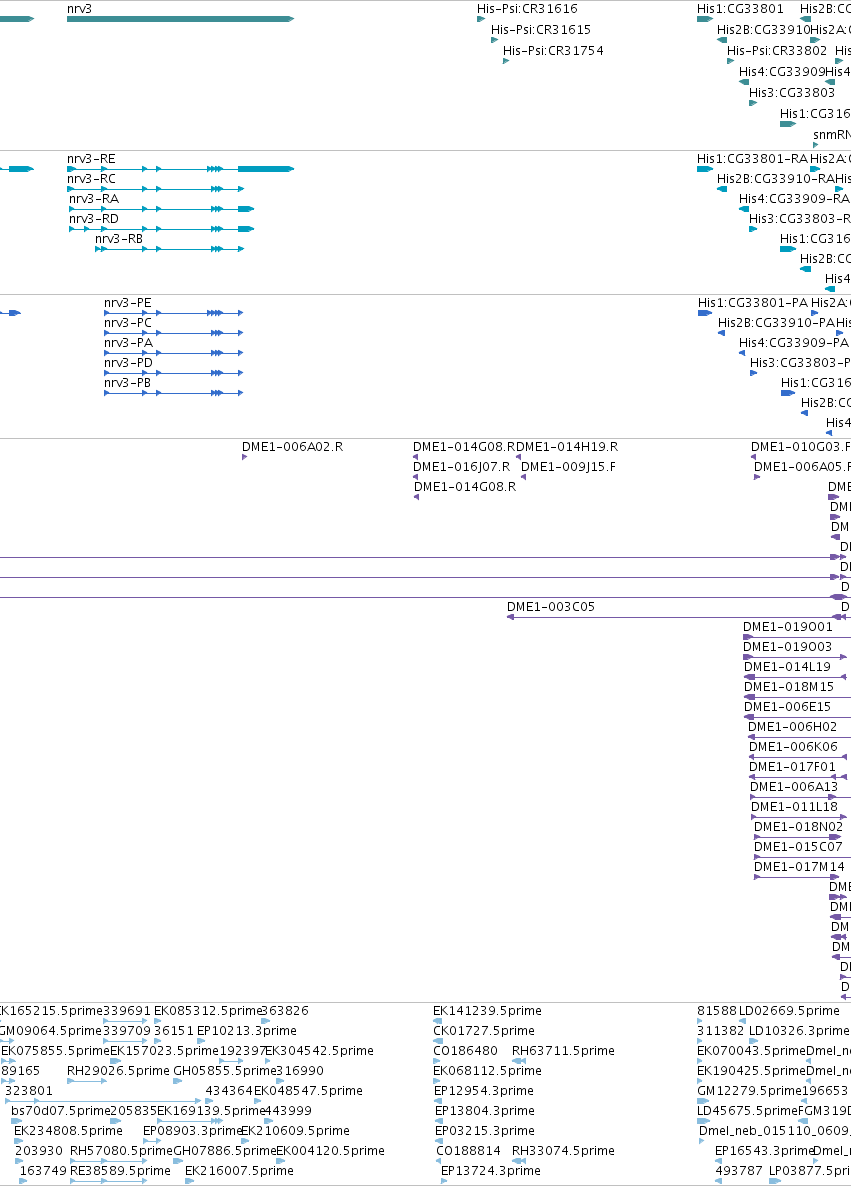Click the nrv3 gene label in top track
This screenshot has width=851, height=1186.
coord(79,9)
